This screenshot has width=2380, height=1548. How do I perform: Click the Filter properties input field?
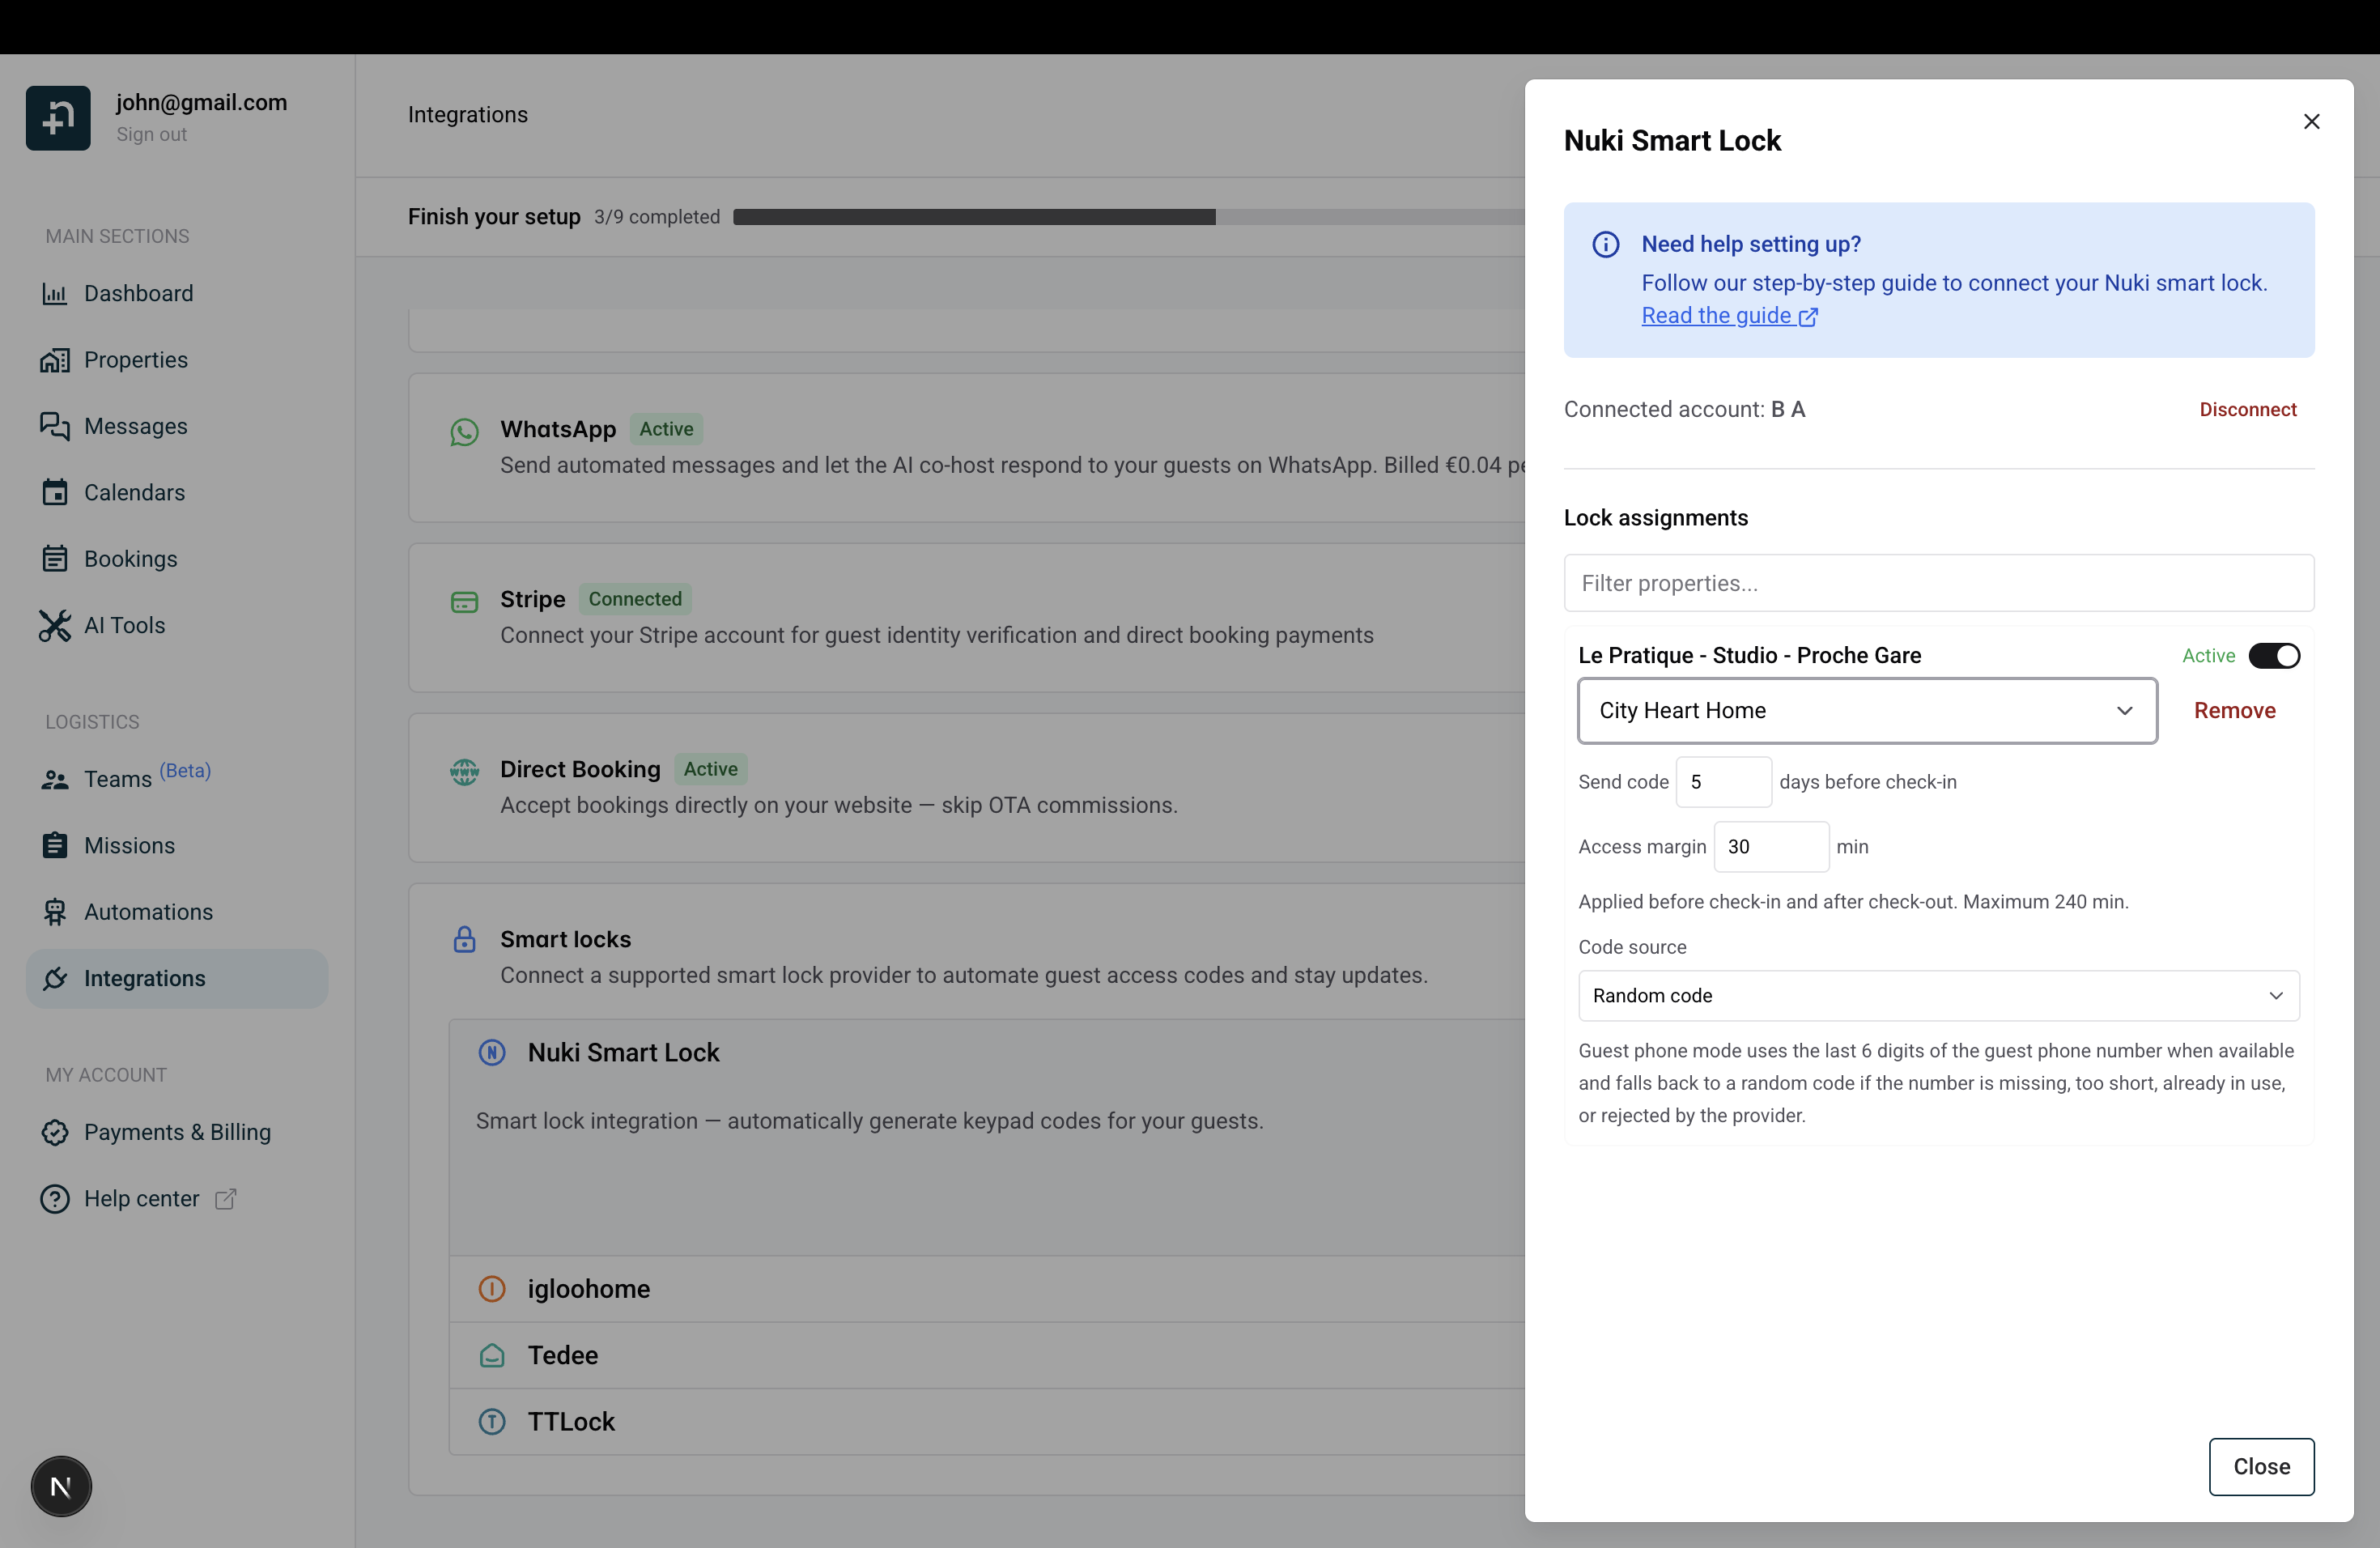pos(1938,583)
